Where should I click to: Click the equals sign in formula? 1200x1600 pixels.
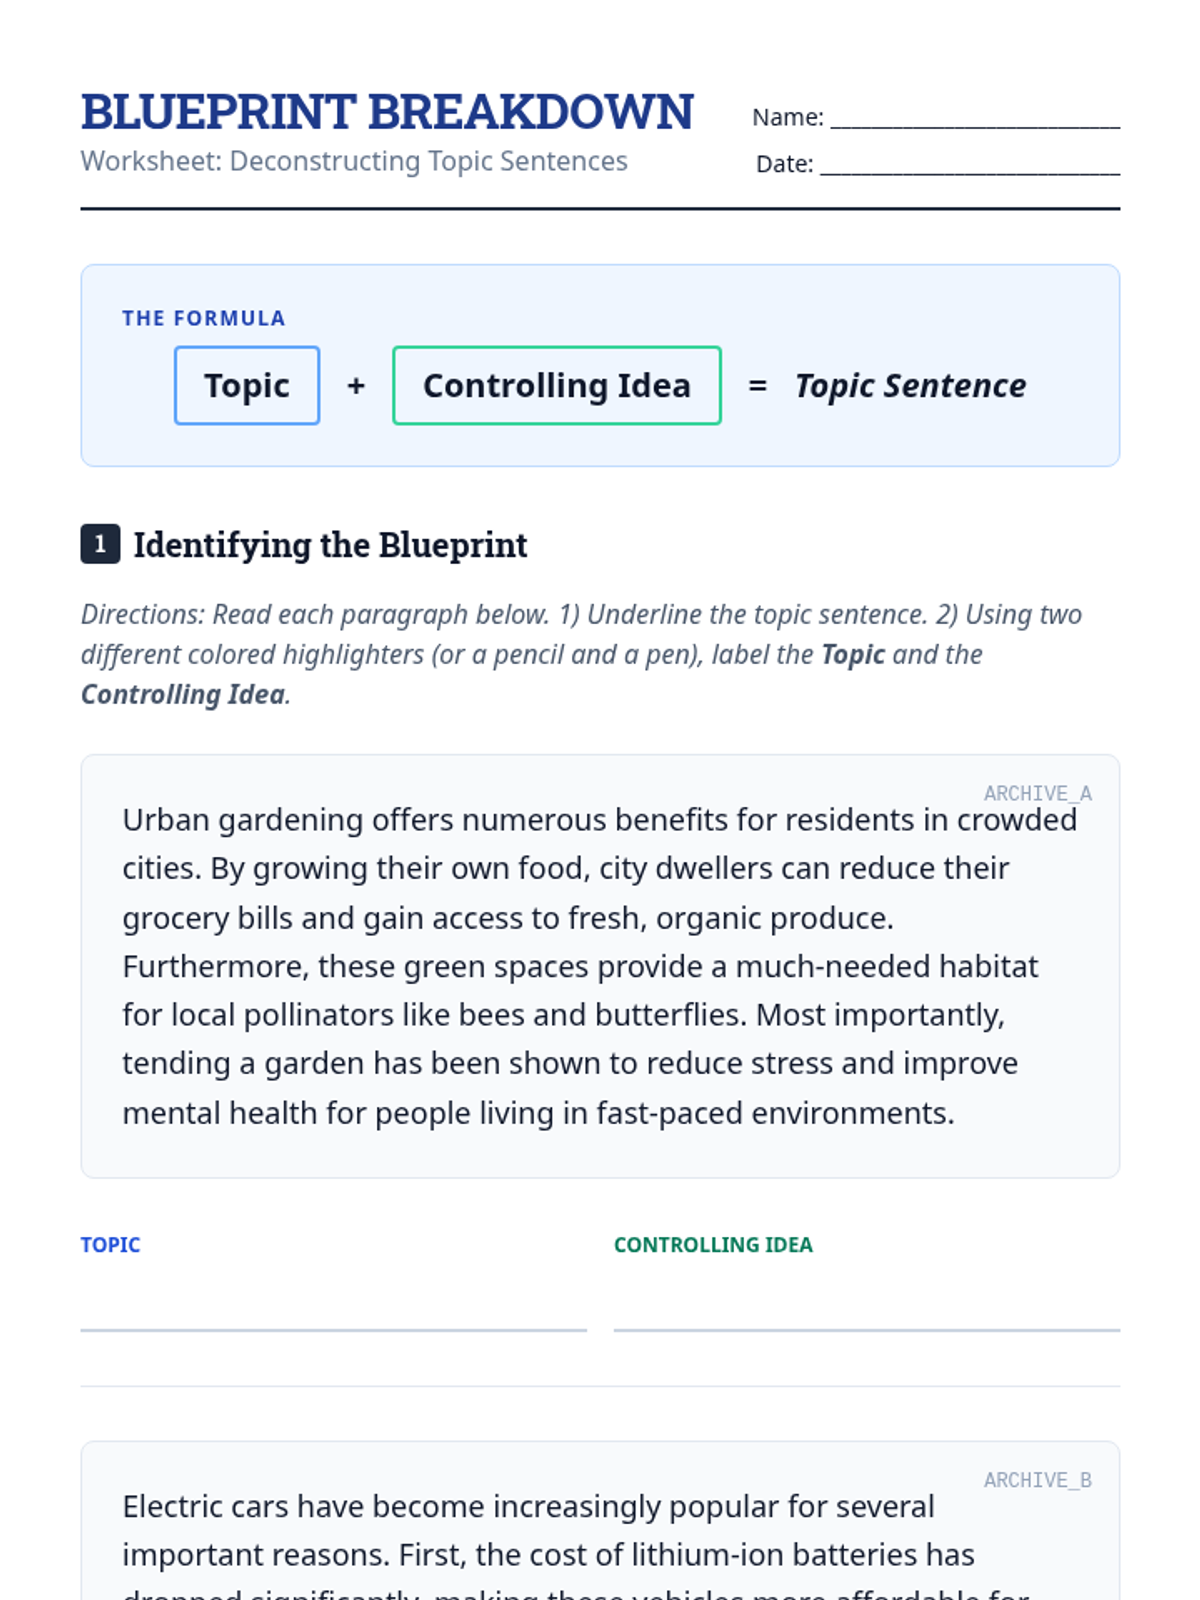(758, 386)
